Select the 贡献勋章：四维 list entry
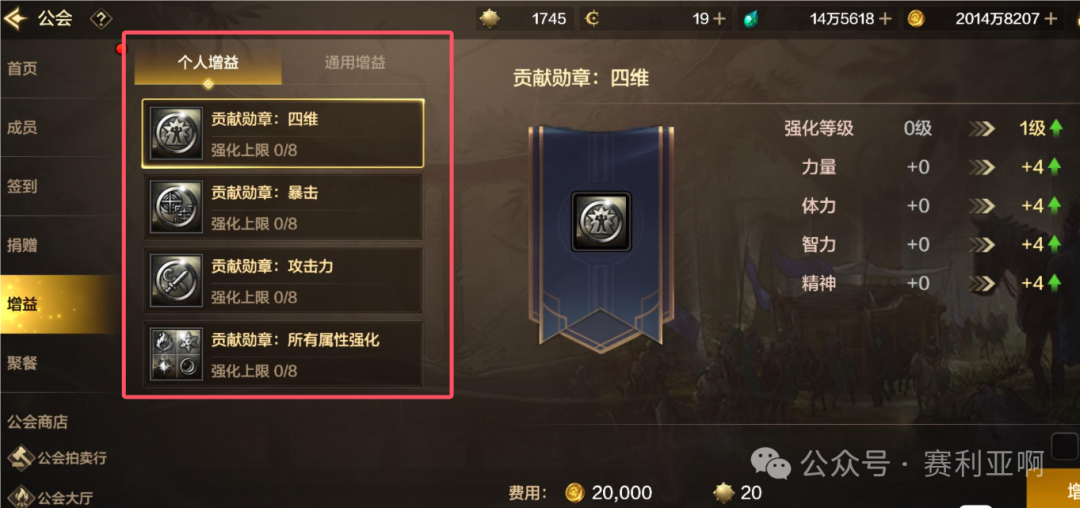The width and height of the screenshot is (1080, 508). (282, 134)
